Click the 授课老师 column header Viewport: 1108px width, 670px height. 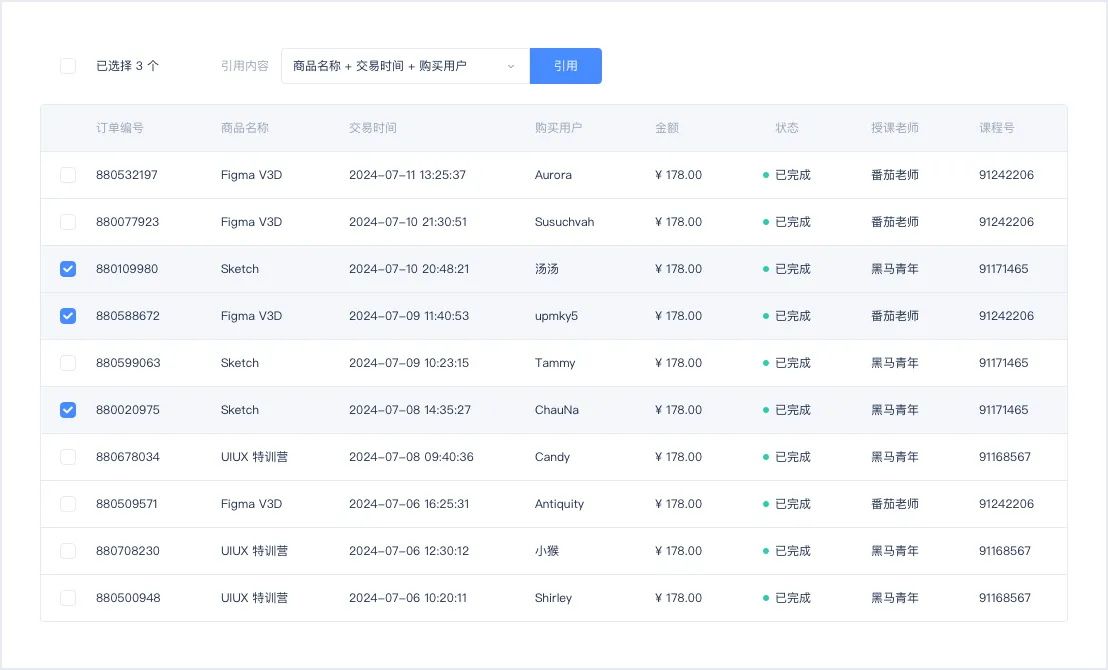coord(895,128)
